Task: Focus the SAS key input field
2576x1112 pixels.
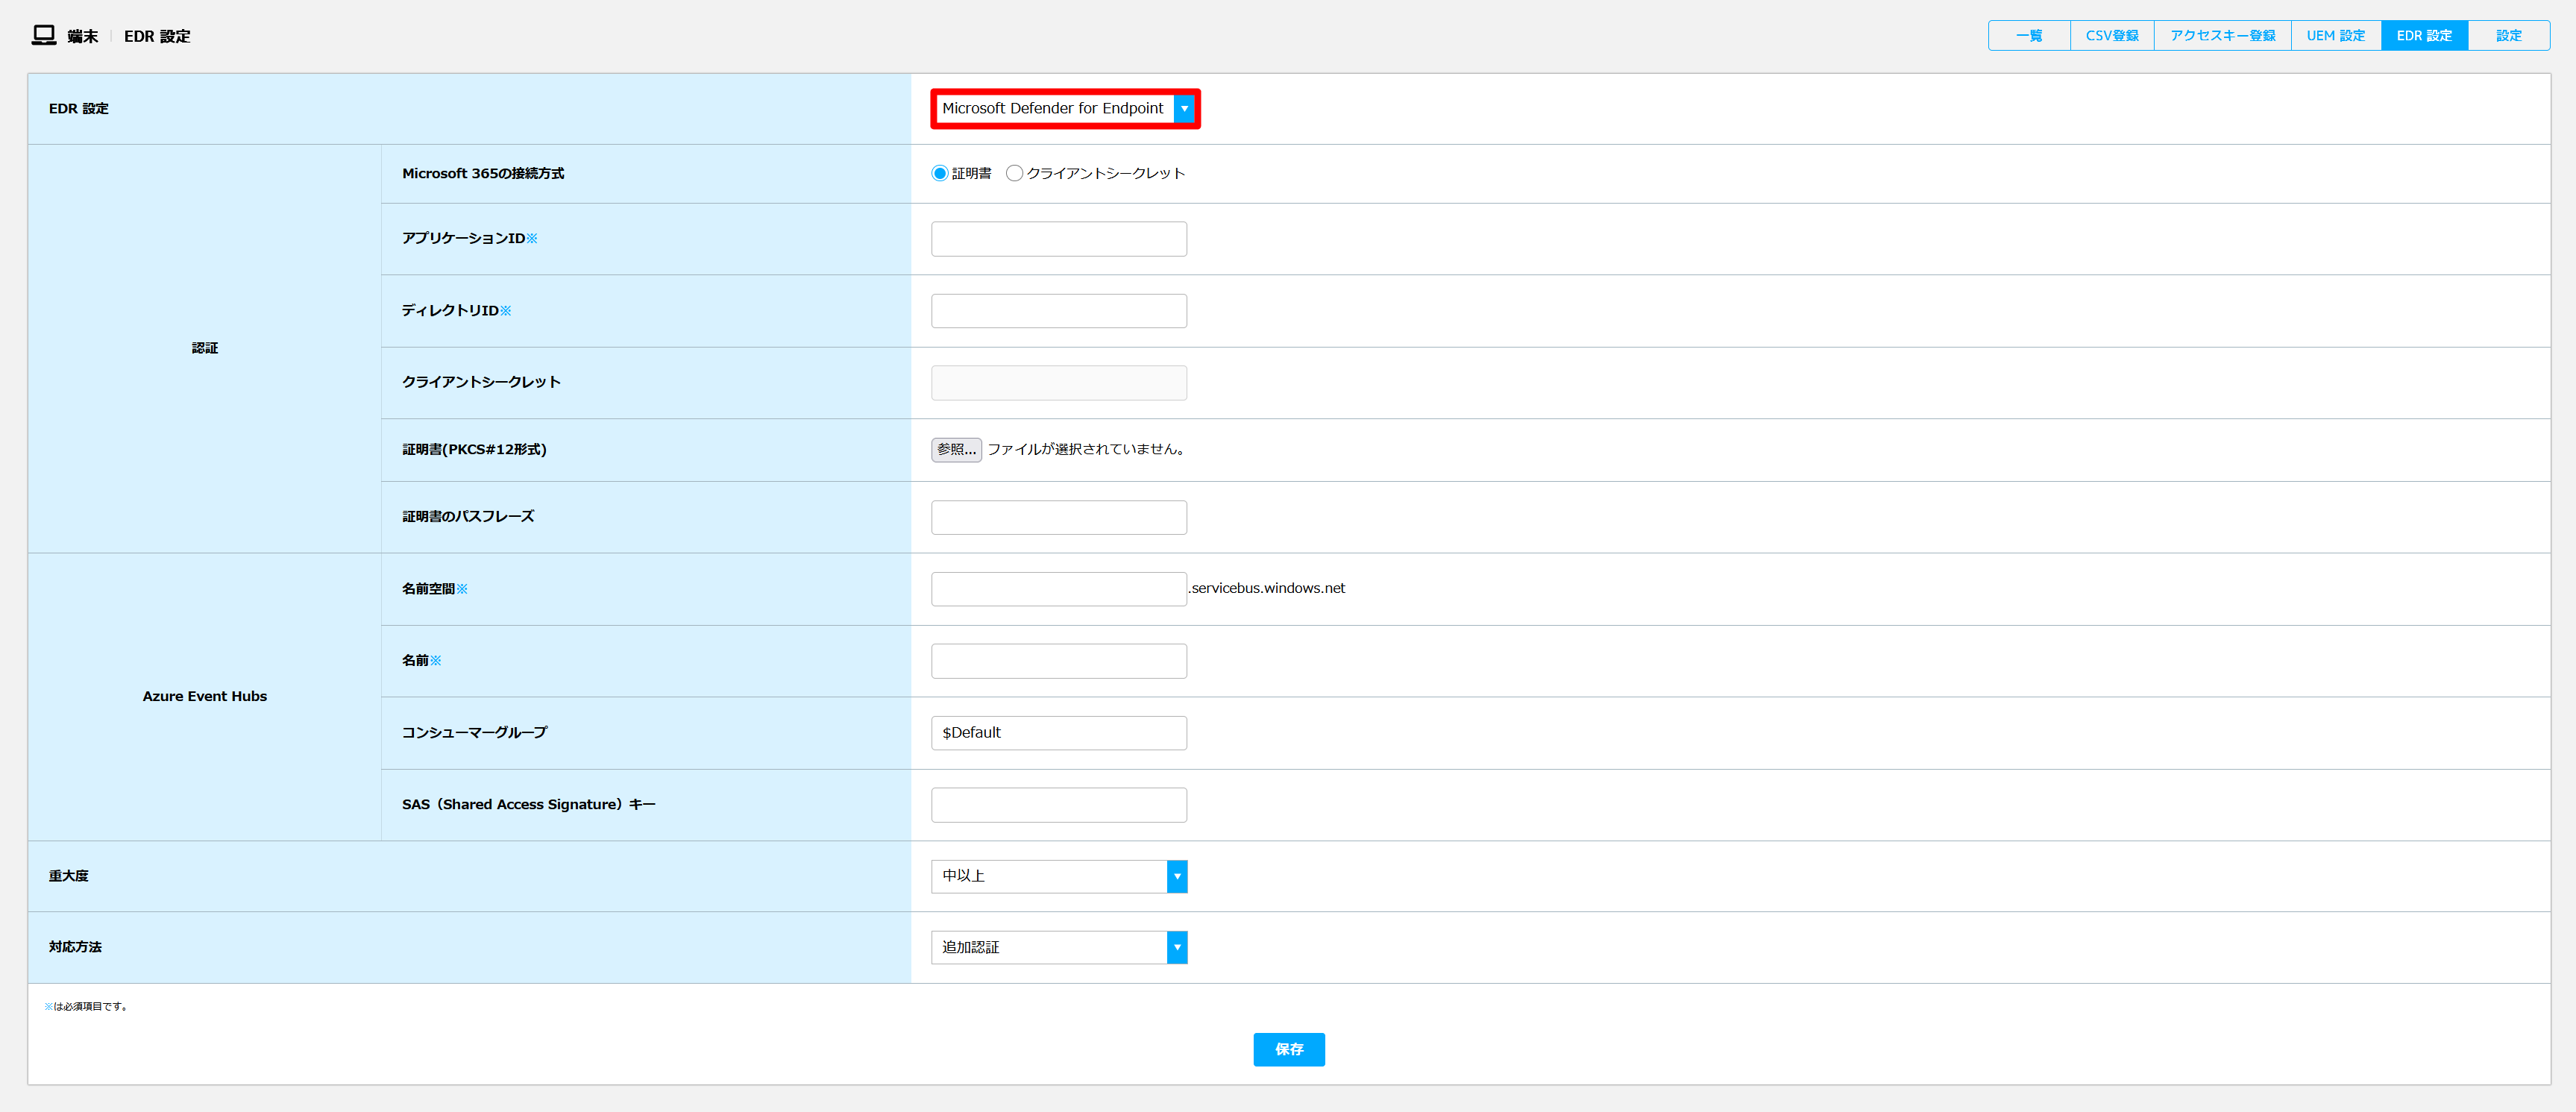Action: (x=1059, y=805)
